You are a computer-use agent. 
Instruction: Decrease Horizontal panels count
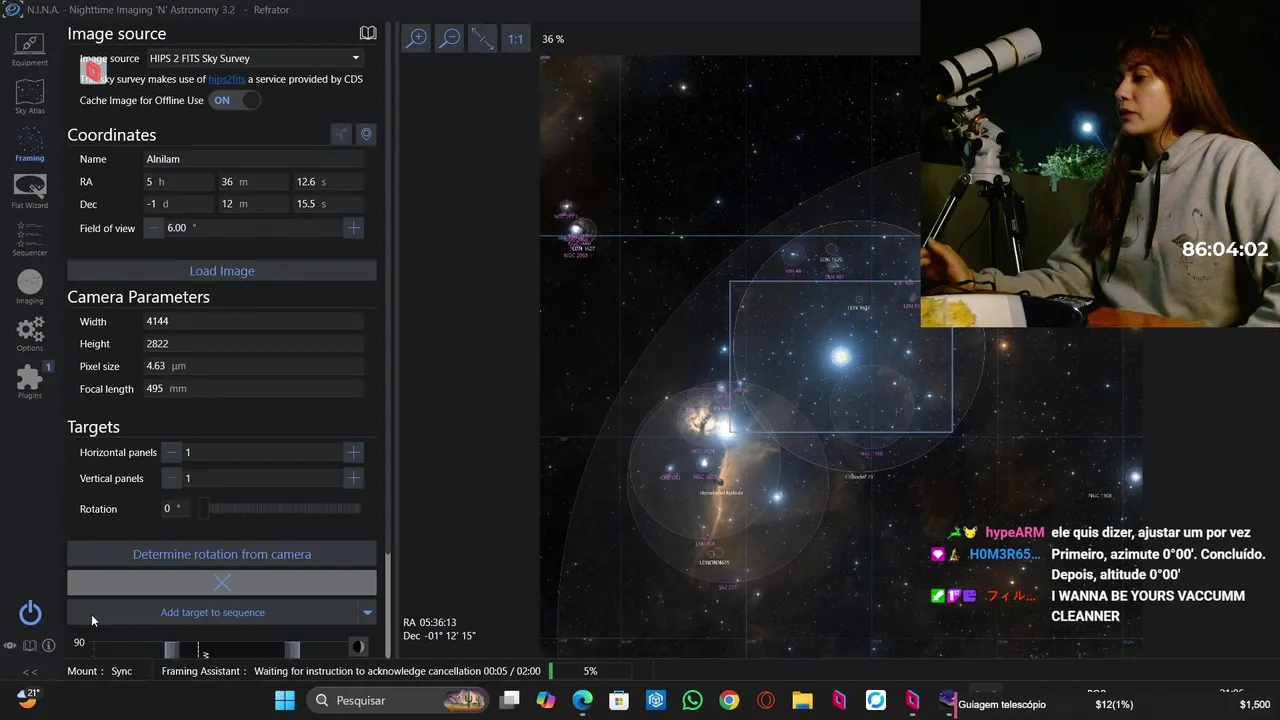[172, 452]
